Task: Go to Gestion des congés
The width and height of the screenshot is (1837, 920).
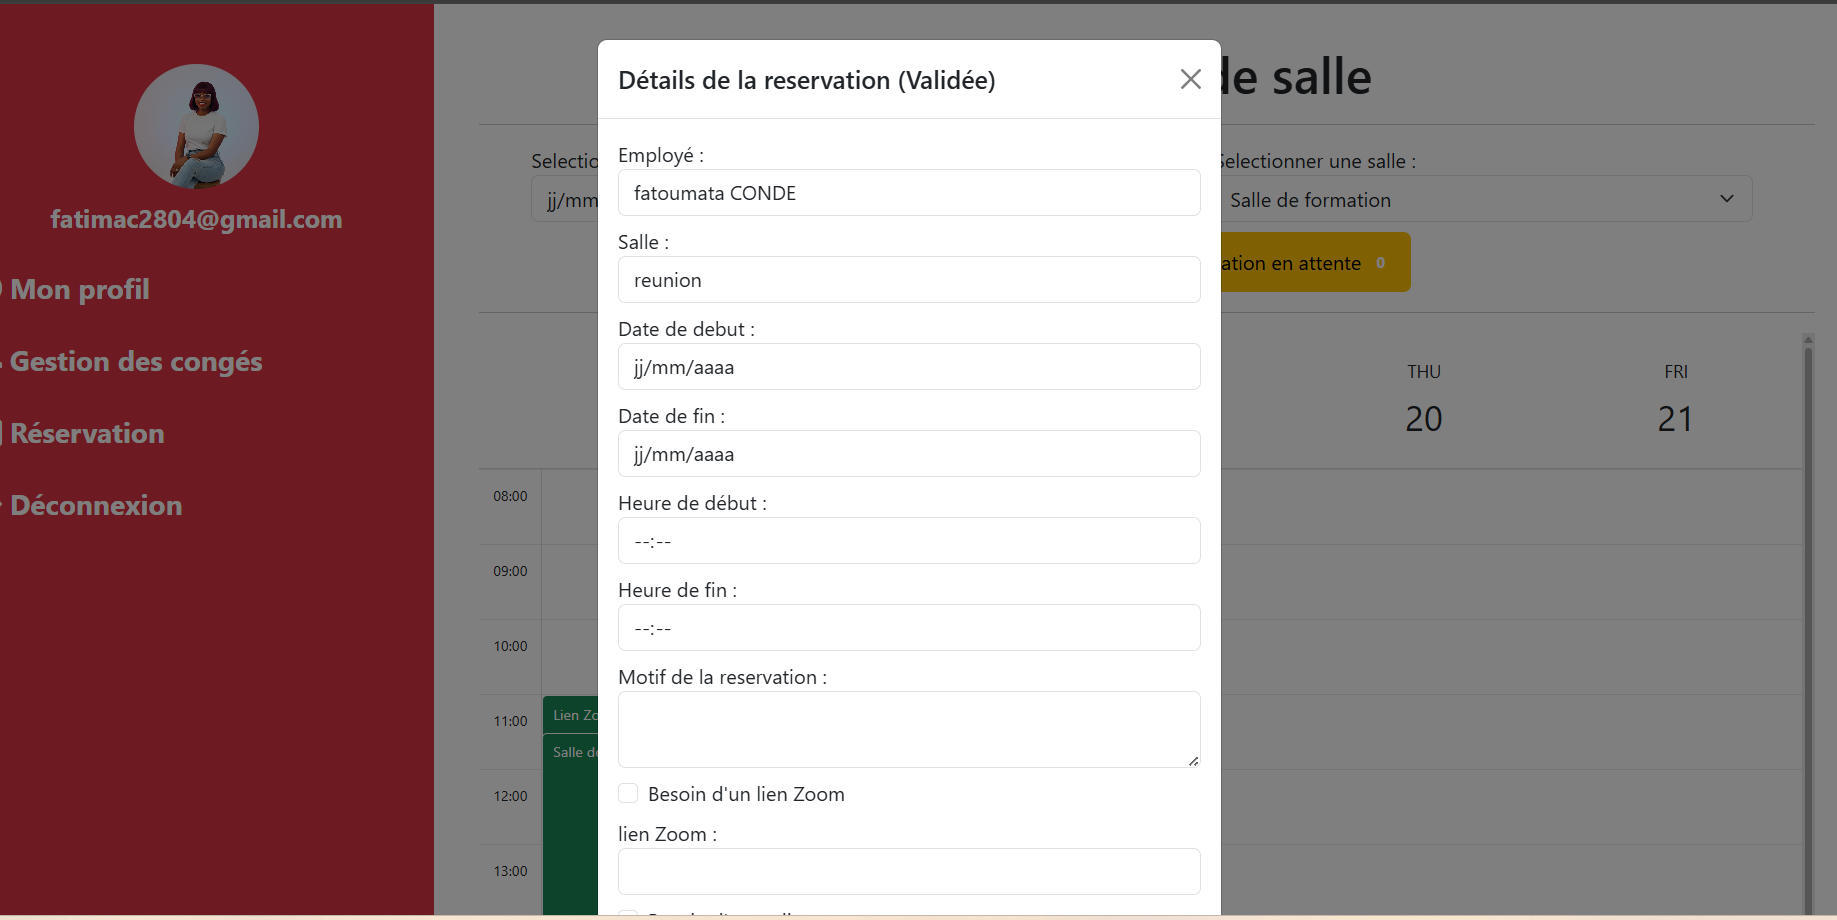Action: (136, 361)
